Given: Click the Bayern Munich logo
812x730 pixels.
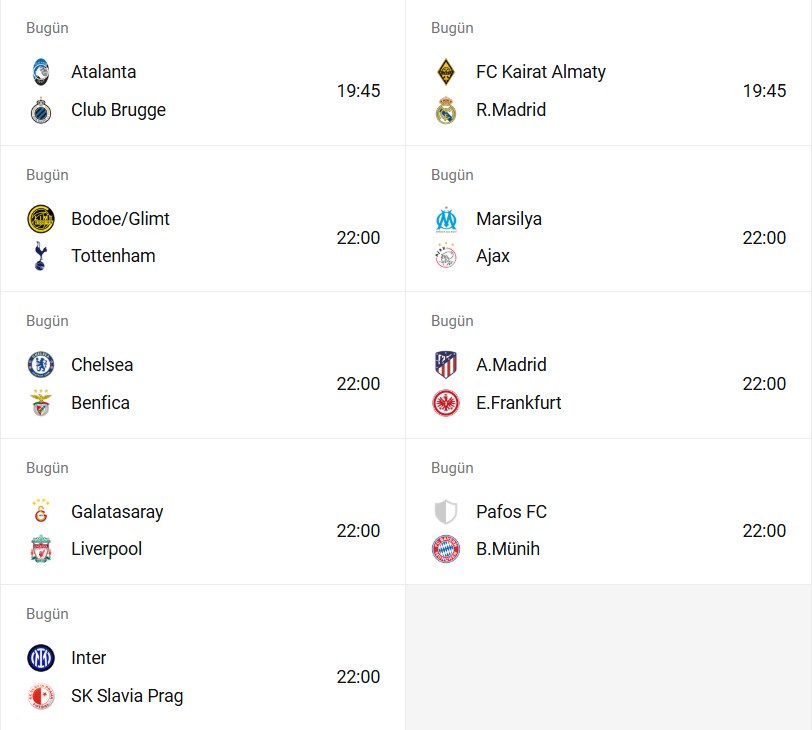Looking at the screenshot, I should (x=446, y=549).
